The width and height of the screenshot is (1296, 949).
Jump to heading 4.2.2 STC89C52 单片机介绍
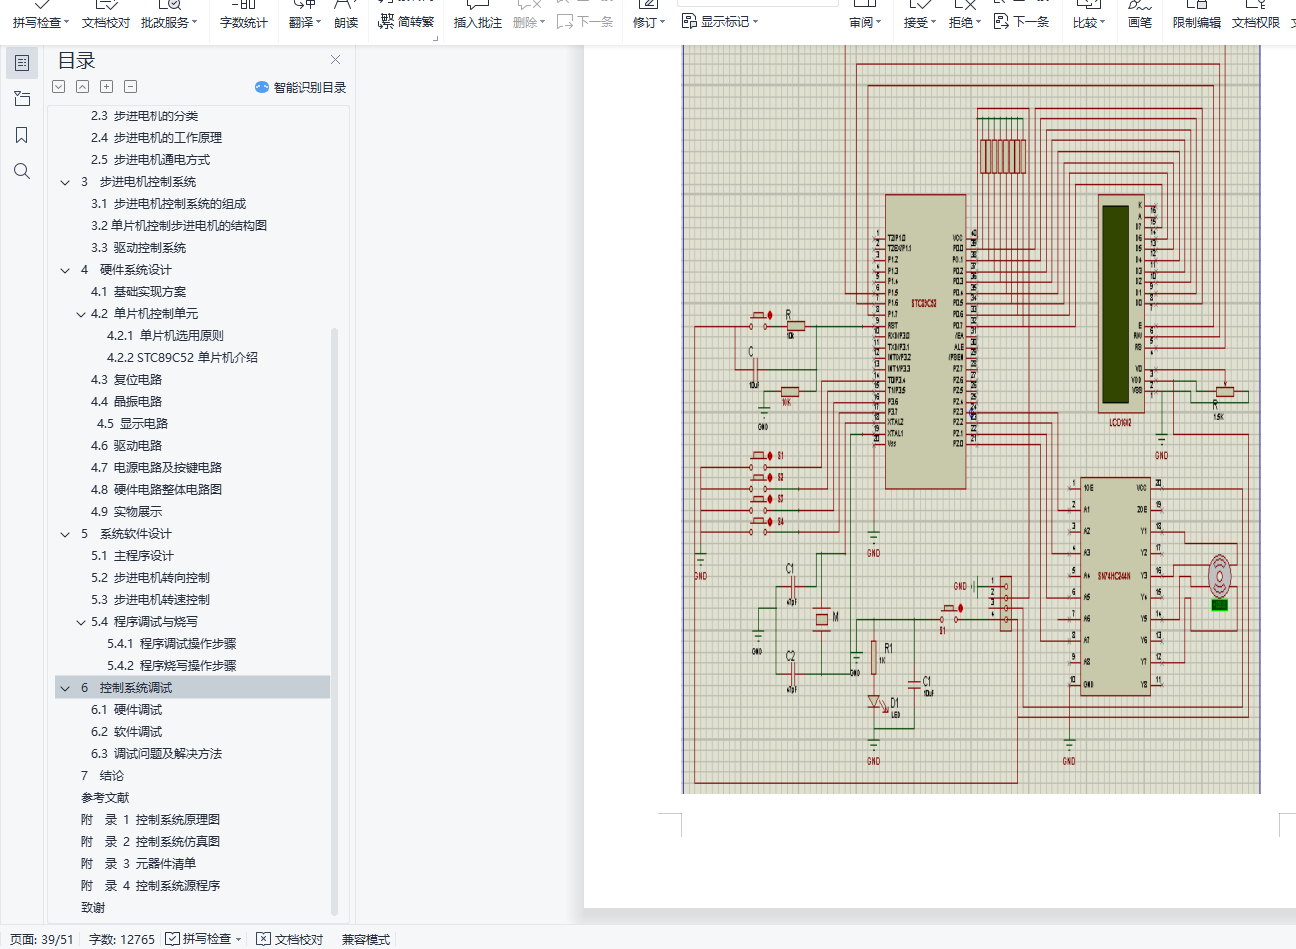pos(182,358)
